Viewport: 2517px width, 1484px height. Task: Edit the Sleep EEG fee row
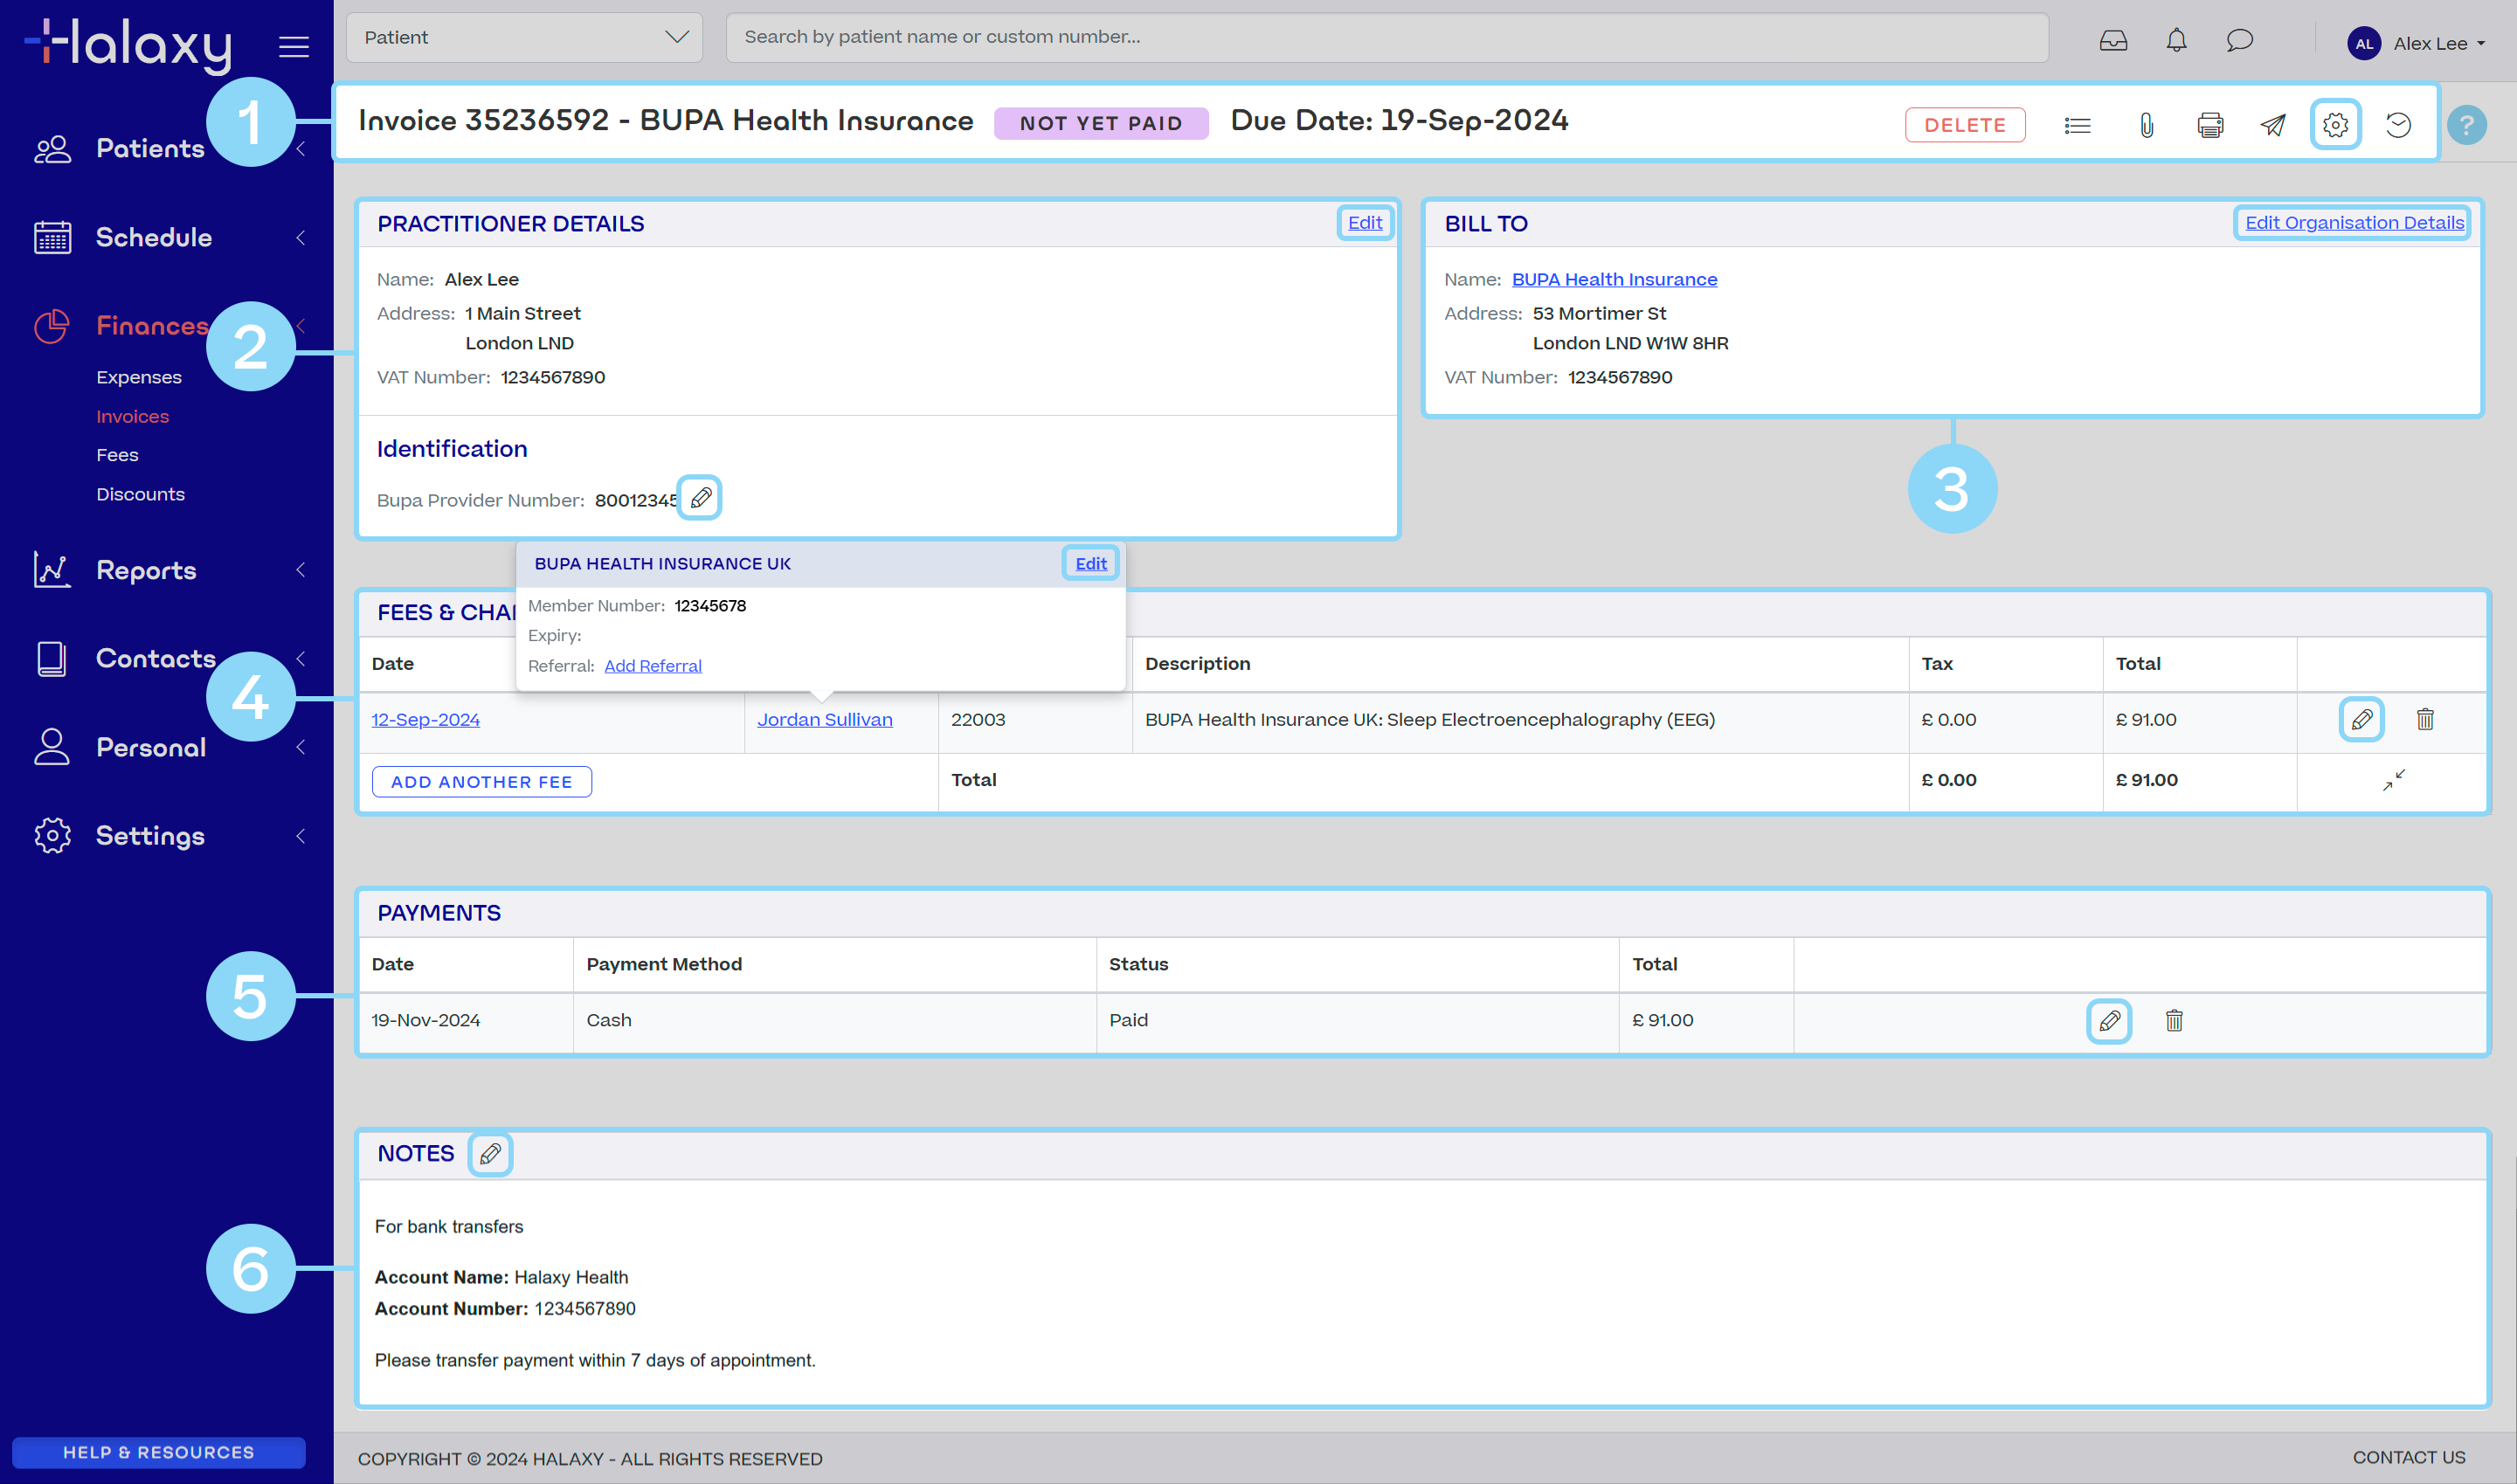tap(2361, 719)
